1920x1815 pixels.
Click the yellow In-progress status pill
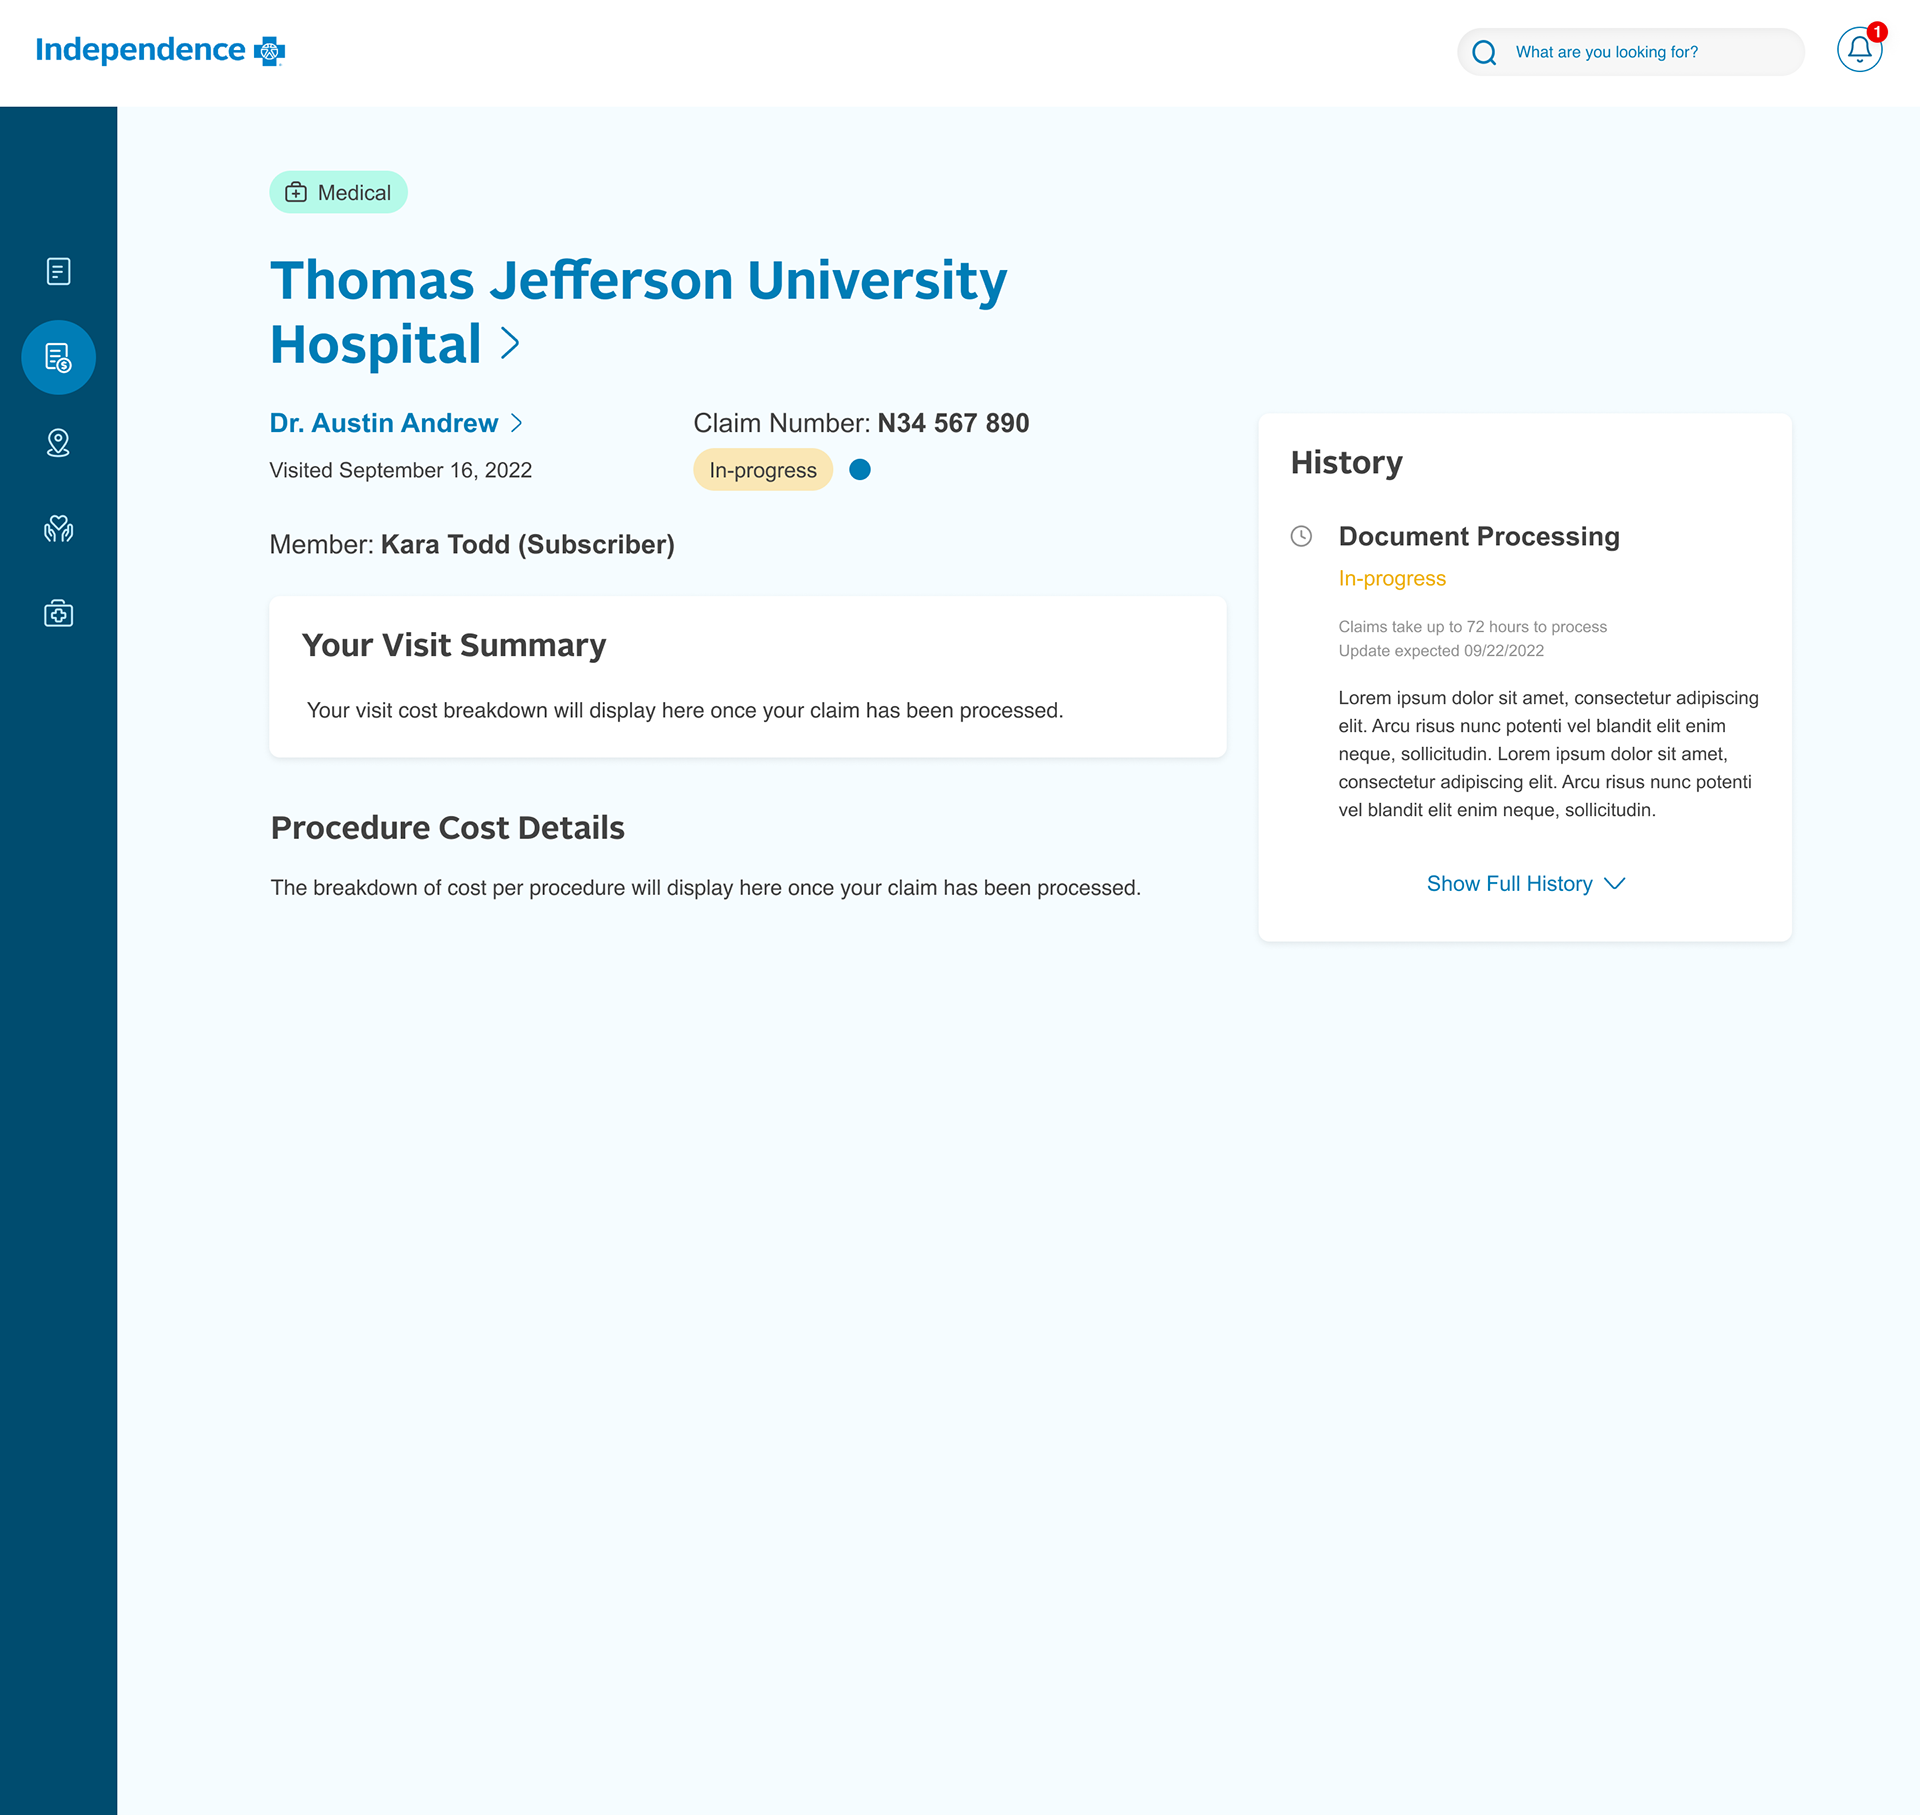763,470
